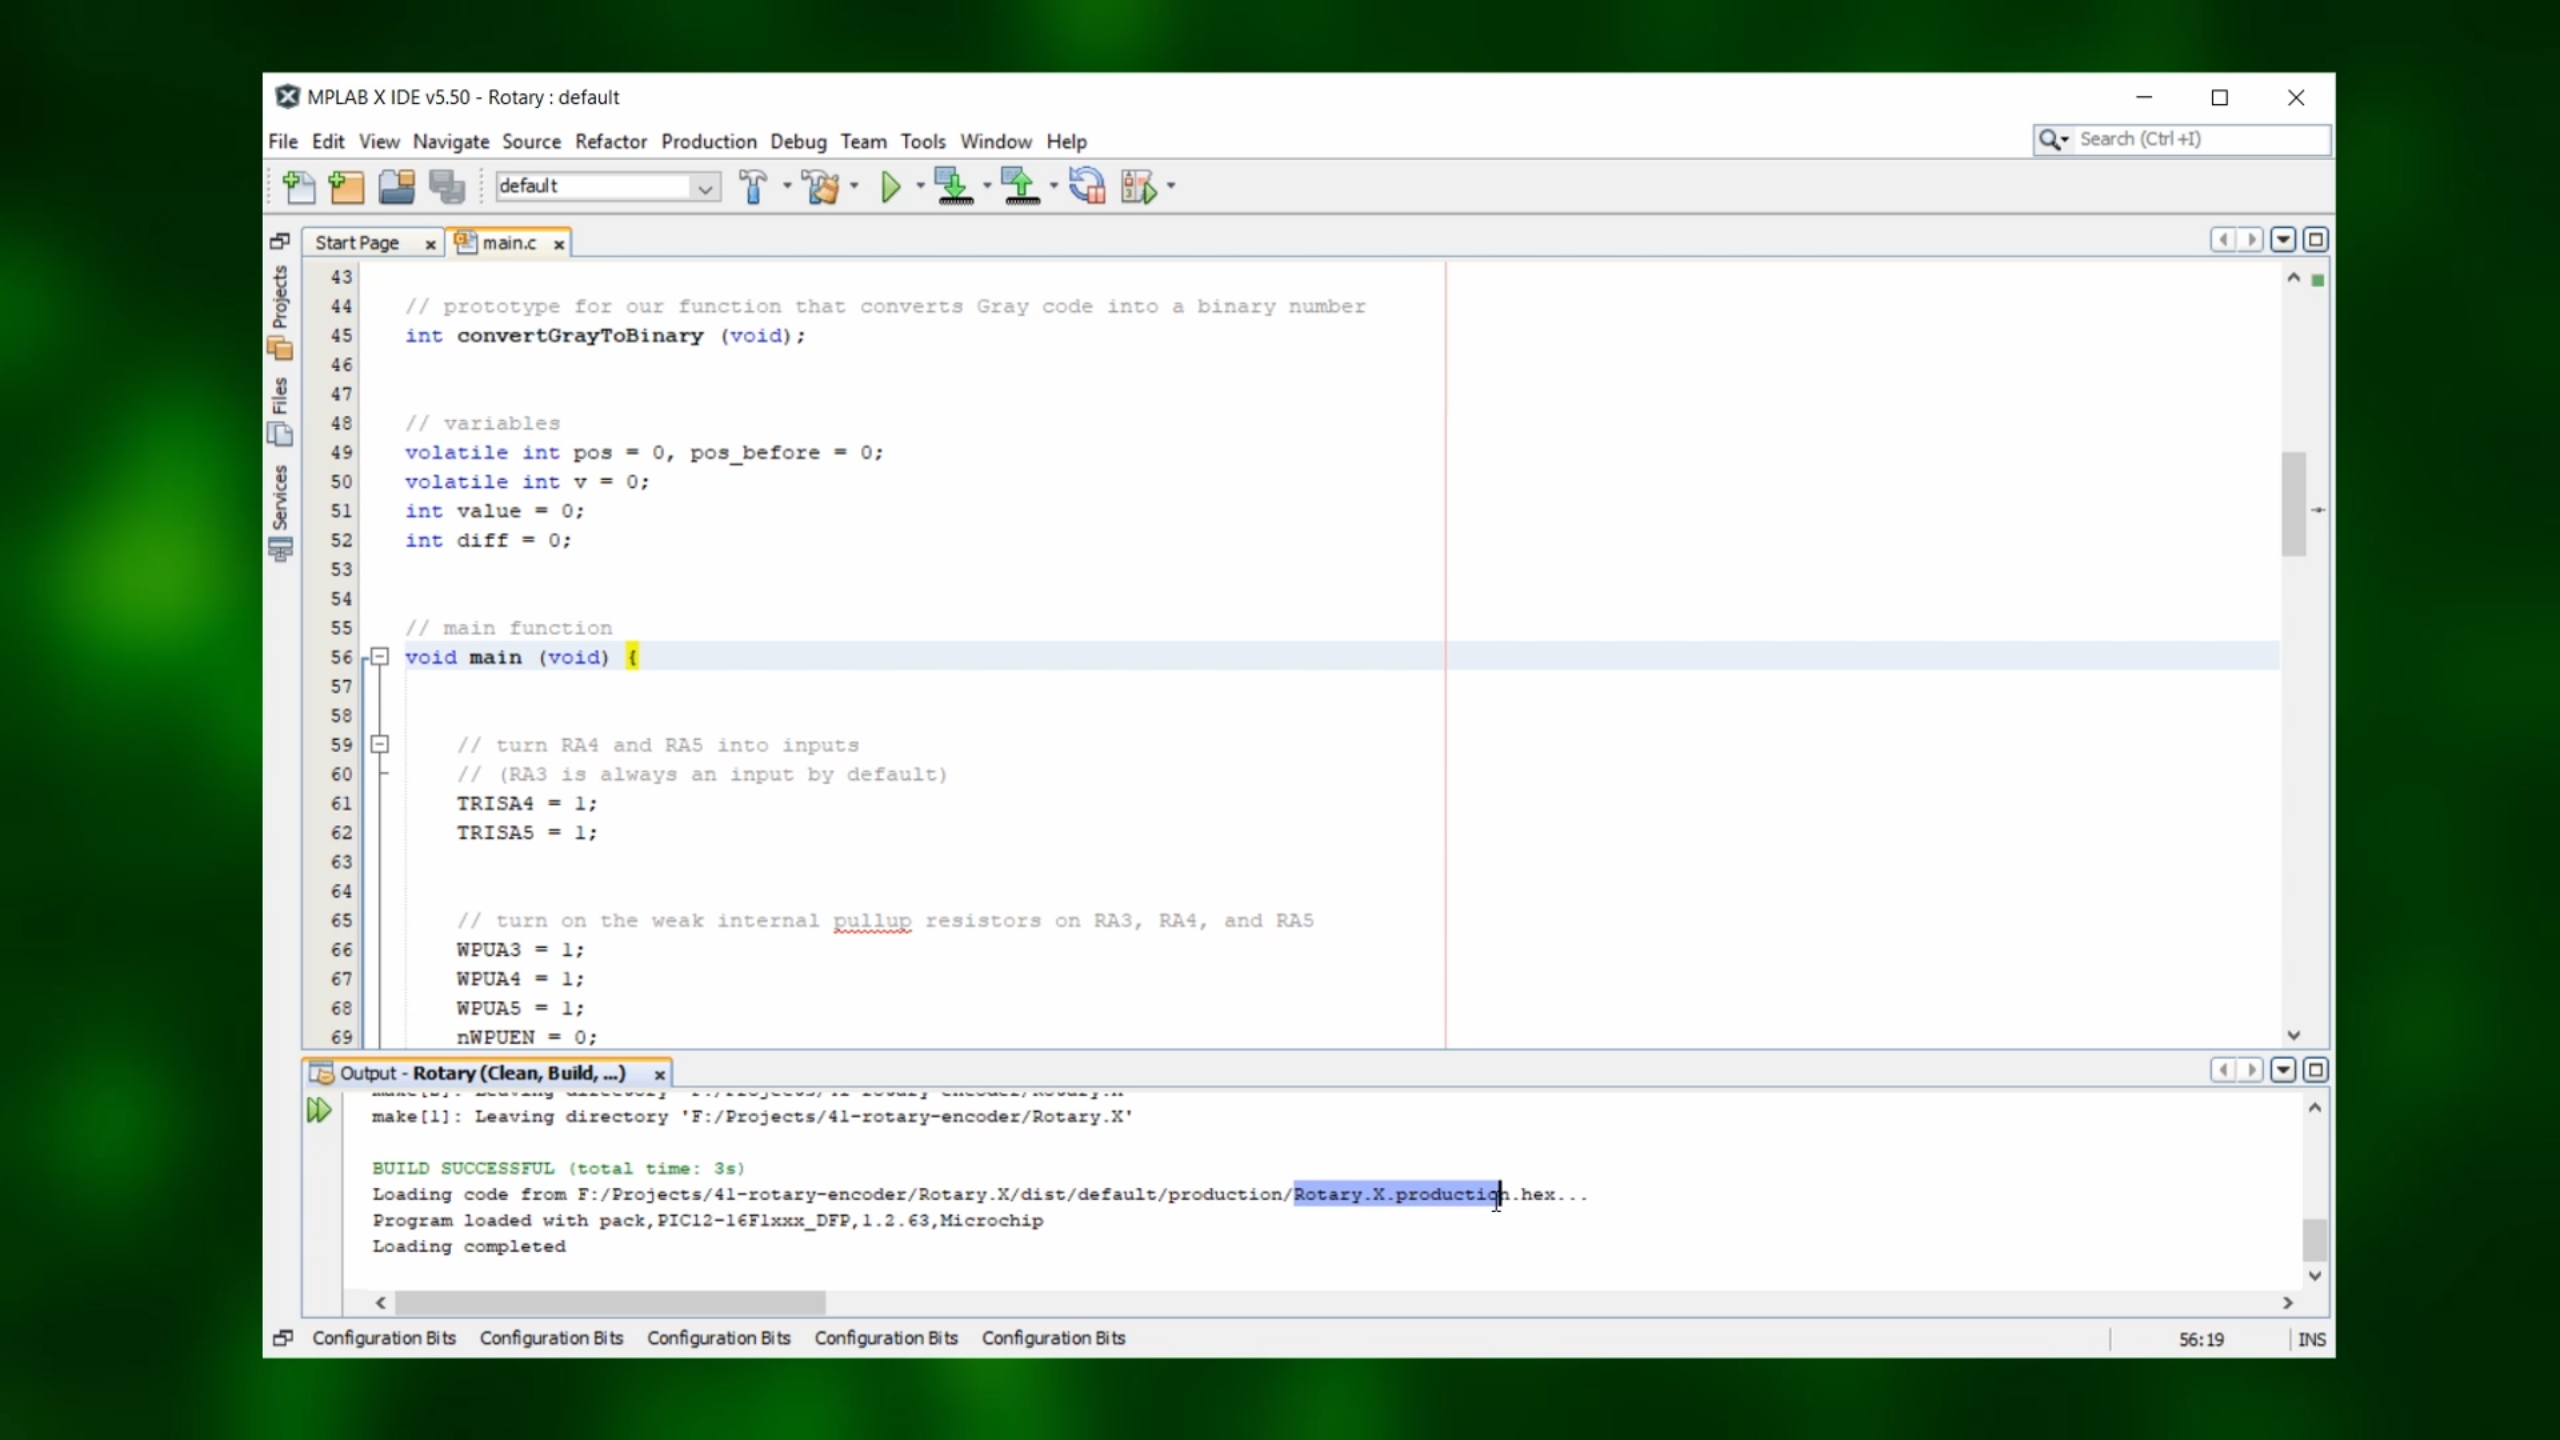
Task: Collapse the main function code fold
Action: (x=380, y=657)
